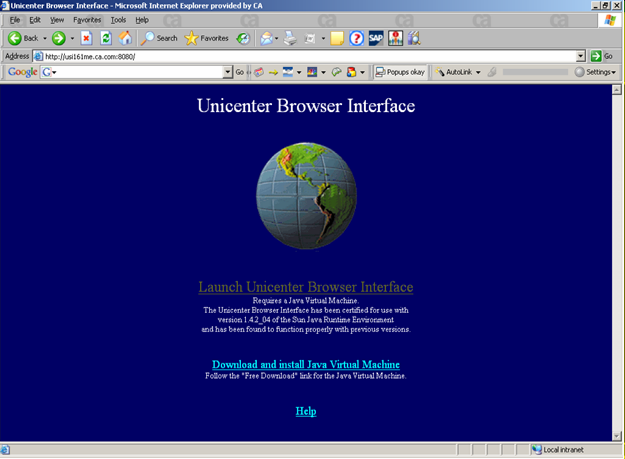Go to the Home page icon
Image resolution: width=625 pixels, height=459 pixels.
click(125, 39)
